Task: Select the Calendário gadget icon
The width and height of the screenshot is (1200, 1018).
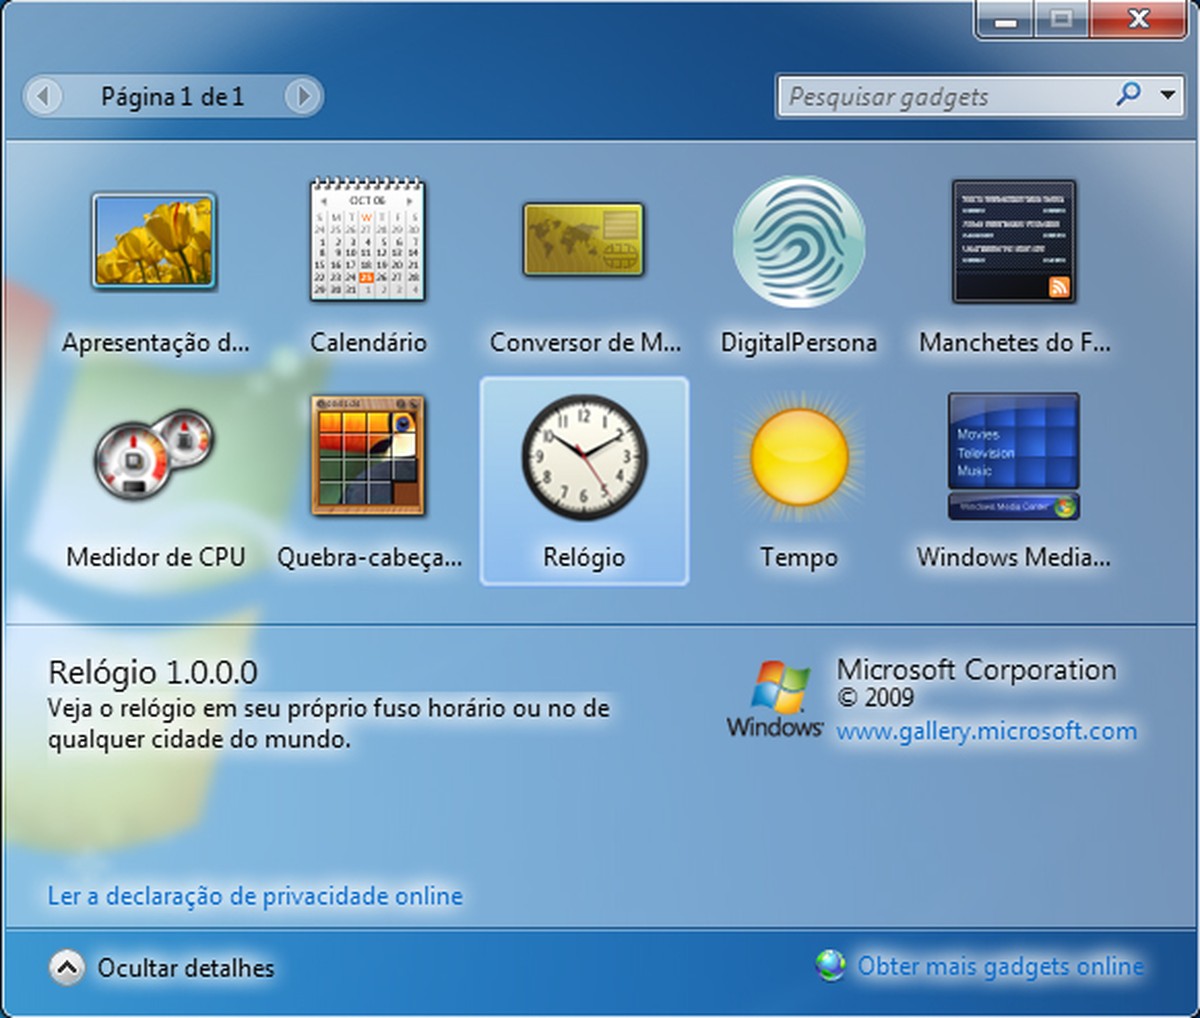Action: tap(368, 241)
